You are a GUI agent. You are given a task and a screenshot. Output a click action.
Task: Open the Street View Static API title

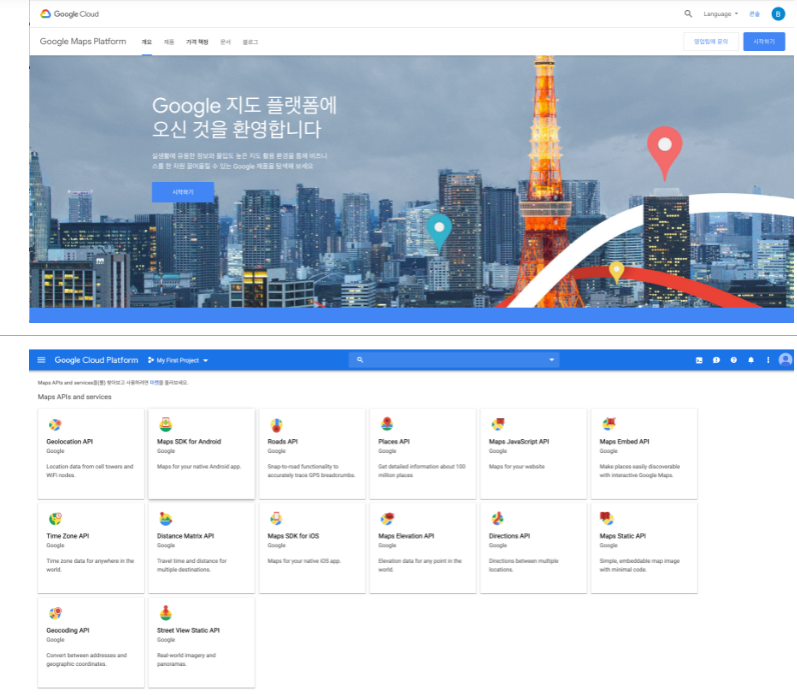tap(189, 630)
